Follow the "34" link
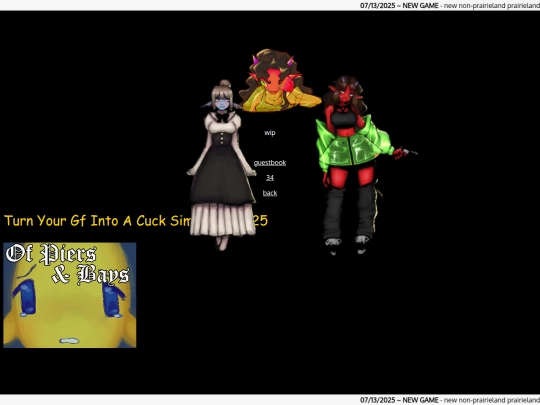540x405 pixels. tap(270, 178)
